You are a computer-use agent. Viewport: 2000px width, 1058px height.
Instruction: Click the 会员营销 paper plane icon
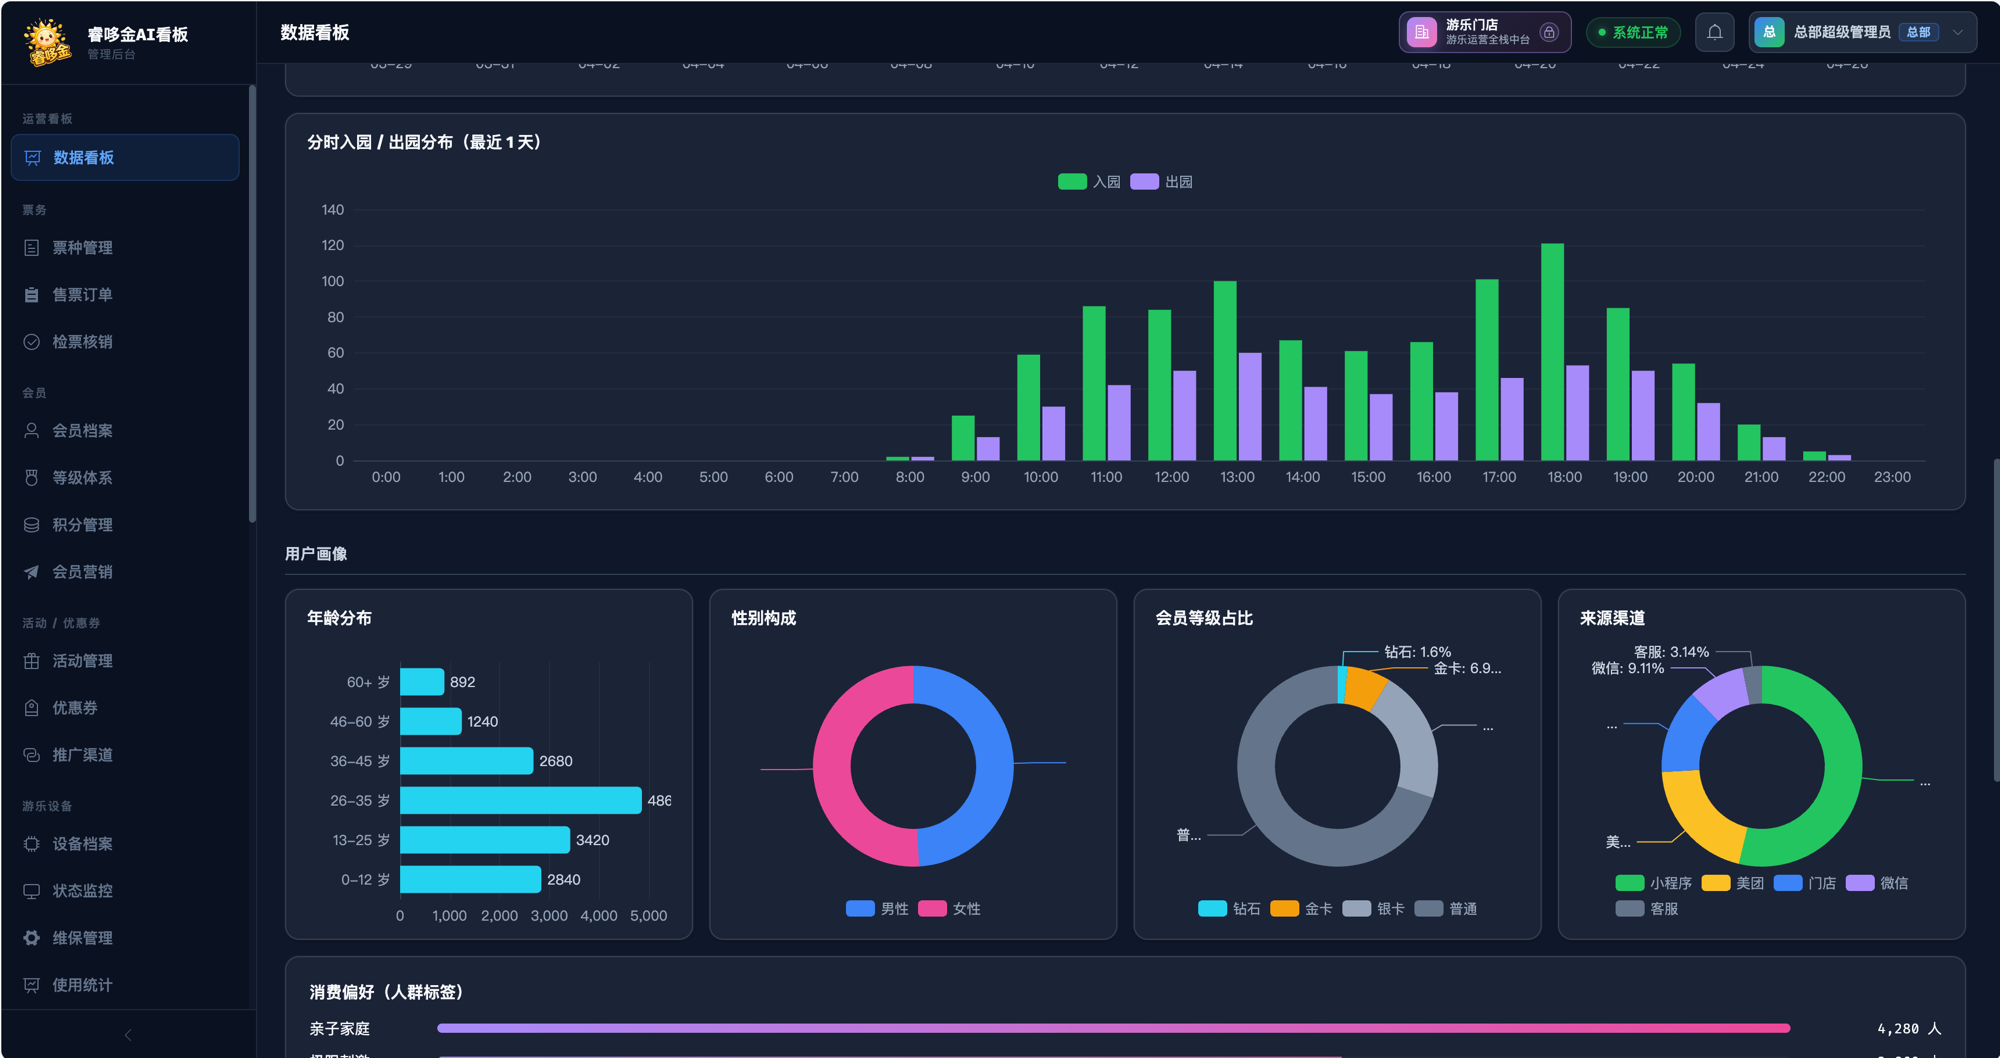point(32,572)
